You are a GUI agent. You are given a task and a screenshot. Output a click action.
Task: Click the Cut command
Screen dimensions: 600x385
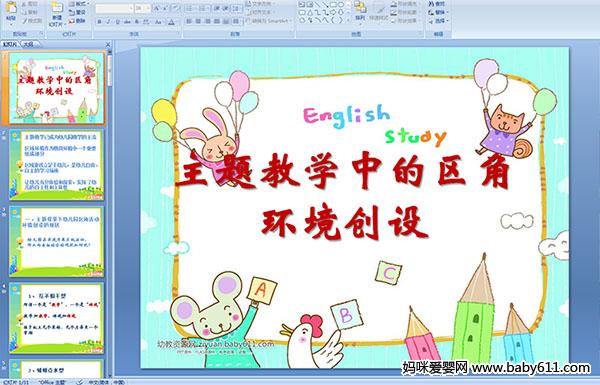tap(30, 4)
